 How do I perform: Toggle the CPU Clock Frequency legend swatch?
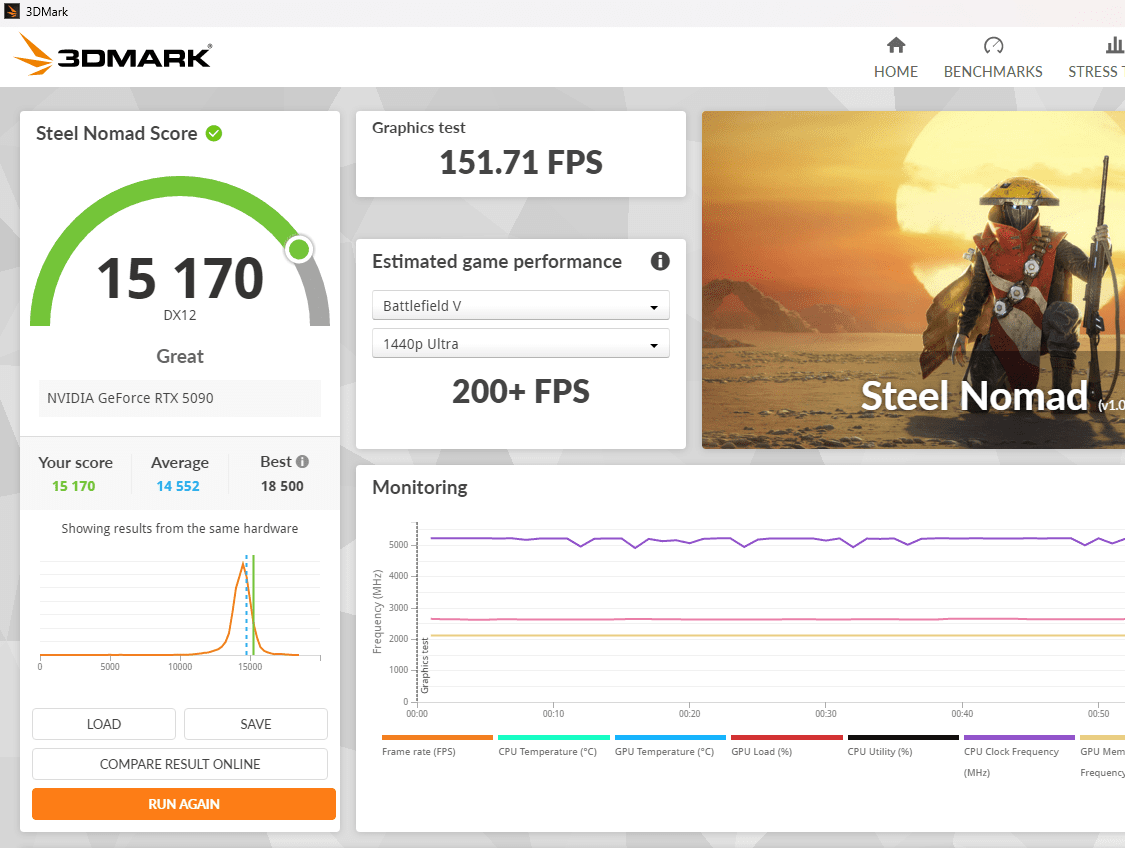(1020, 738)
